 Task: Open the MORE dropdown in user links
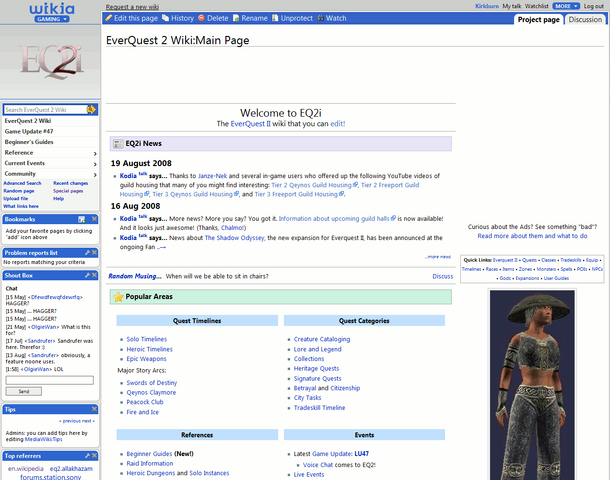(x=566, y=6)
